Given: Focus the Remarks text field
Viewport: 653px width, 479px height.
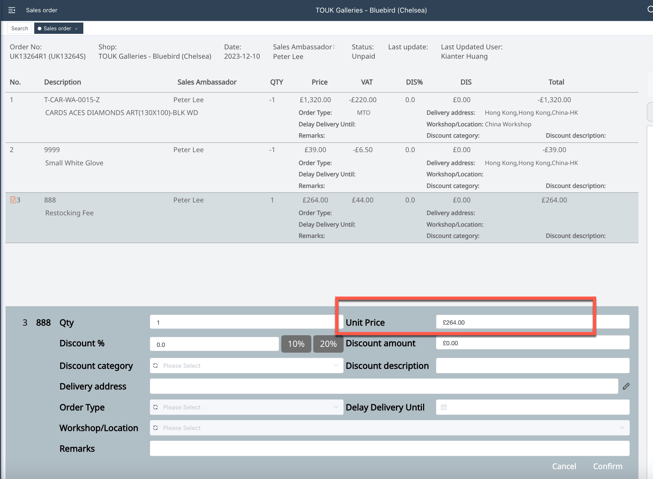Looking at the screenshot, I should tap(389, 449).
